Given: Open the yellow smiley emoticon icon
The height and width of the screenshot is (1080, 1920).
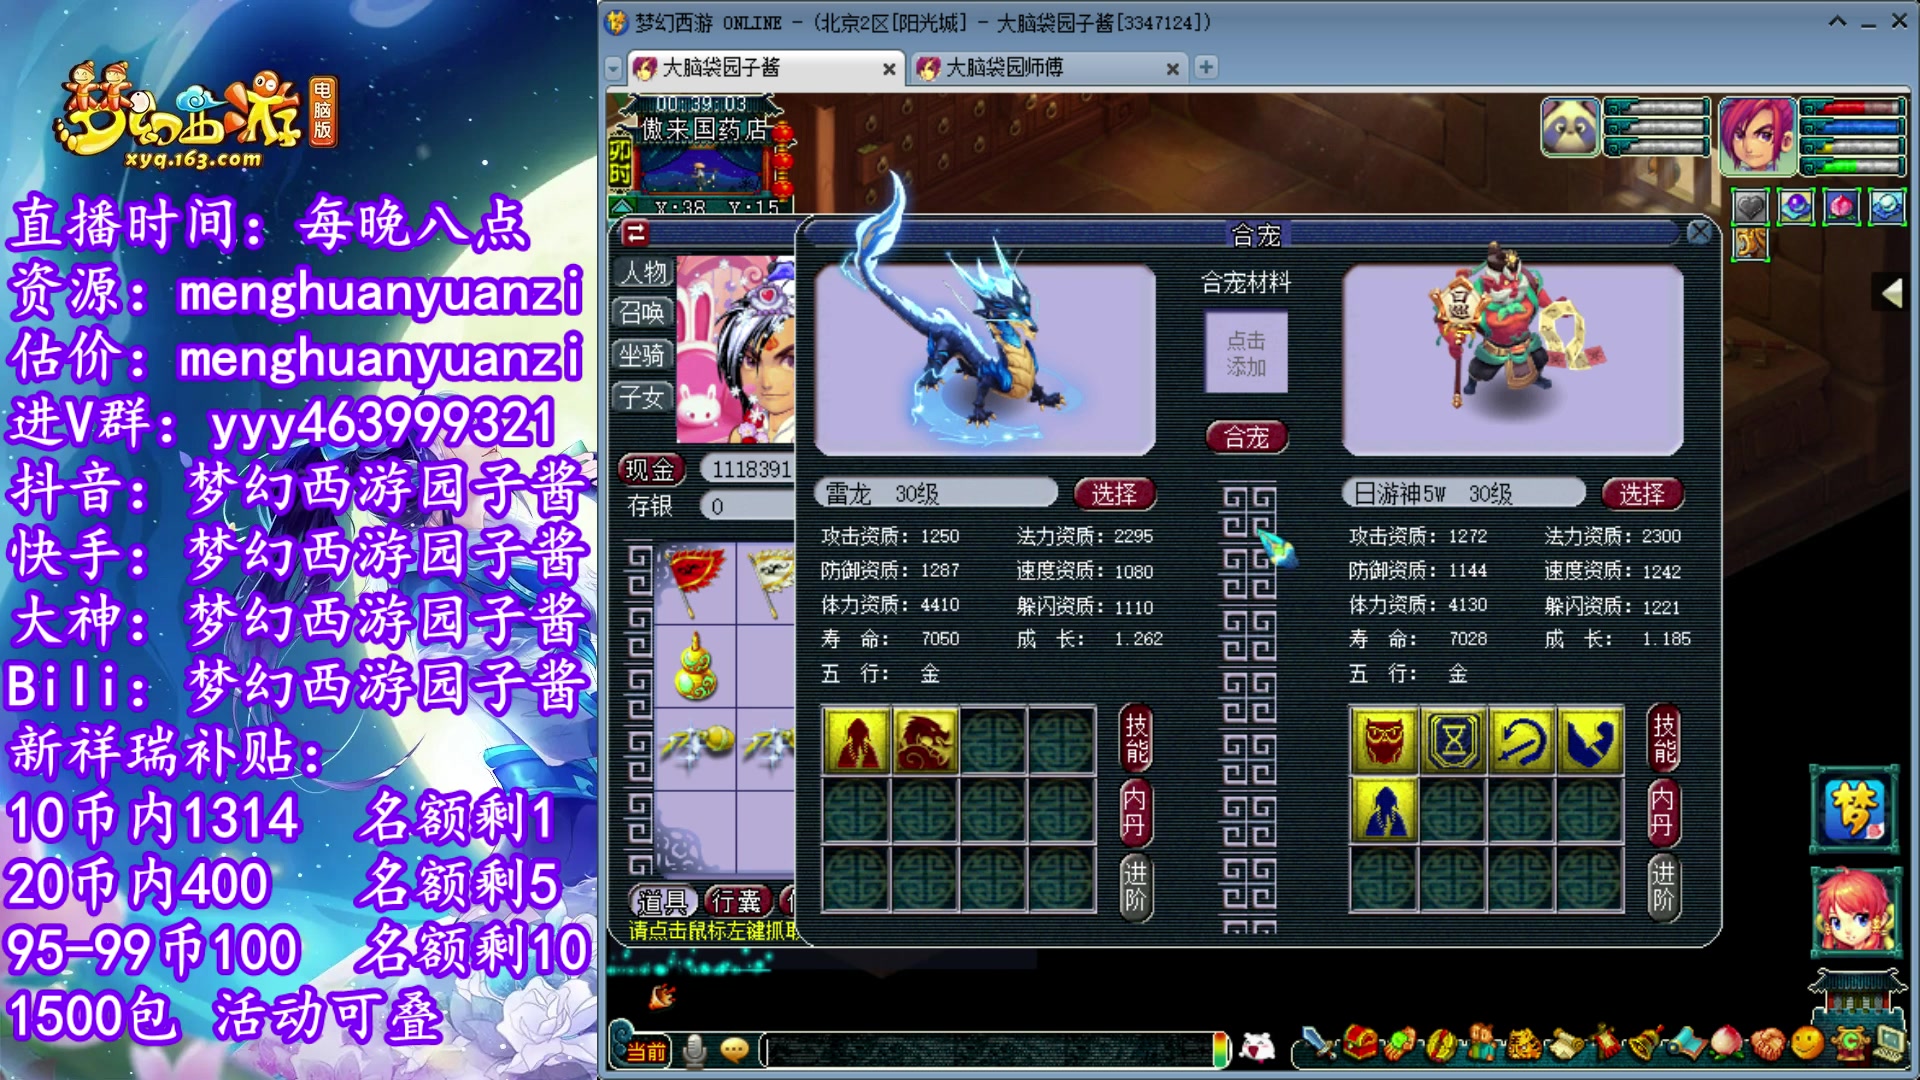Looking at the screenshot, I should click(1808, 1043).
